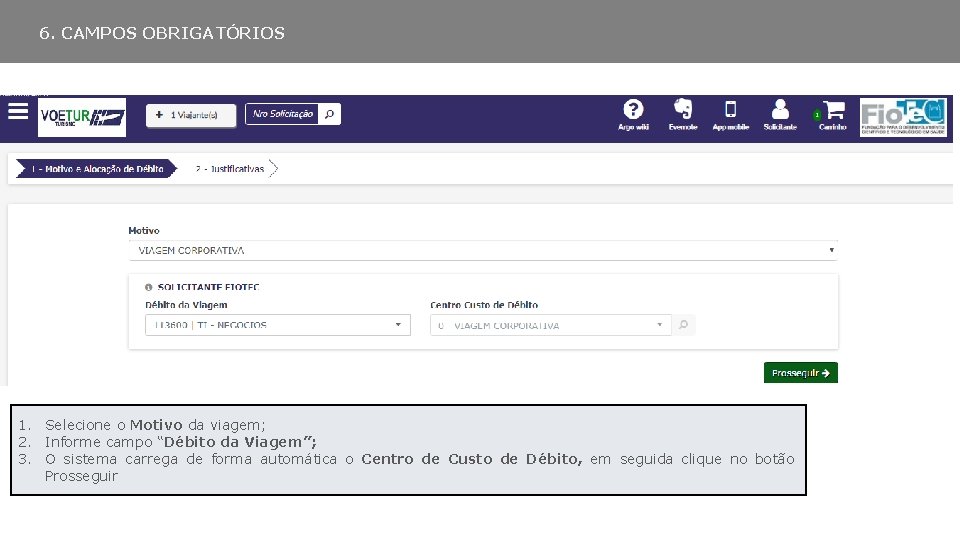Click the Centro Custo de Débito label
Screen dimensions: 960x540
[484, 305]
